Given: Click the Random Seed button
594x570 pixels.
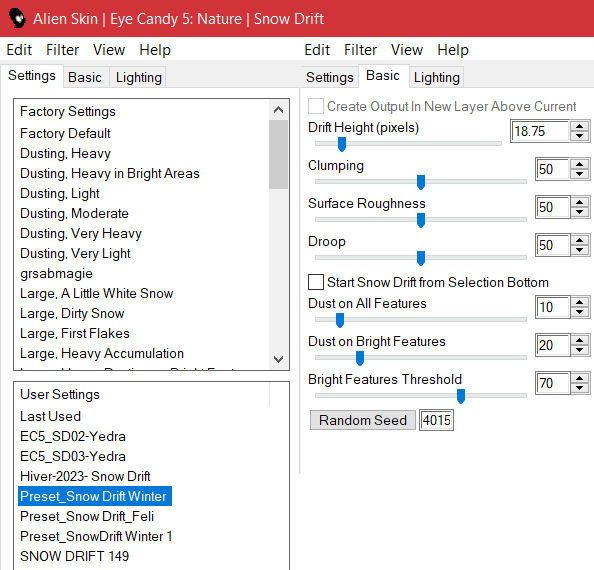Looking at the screenshot, I should (363, 420).
